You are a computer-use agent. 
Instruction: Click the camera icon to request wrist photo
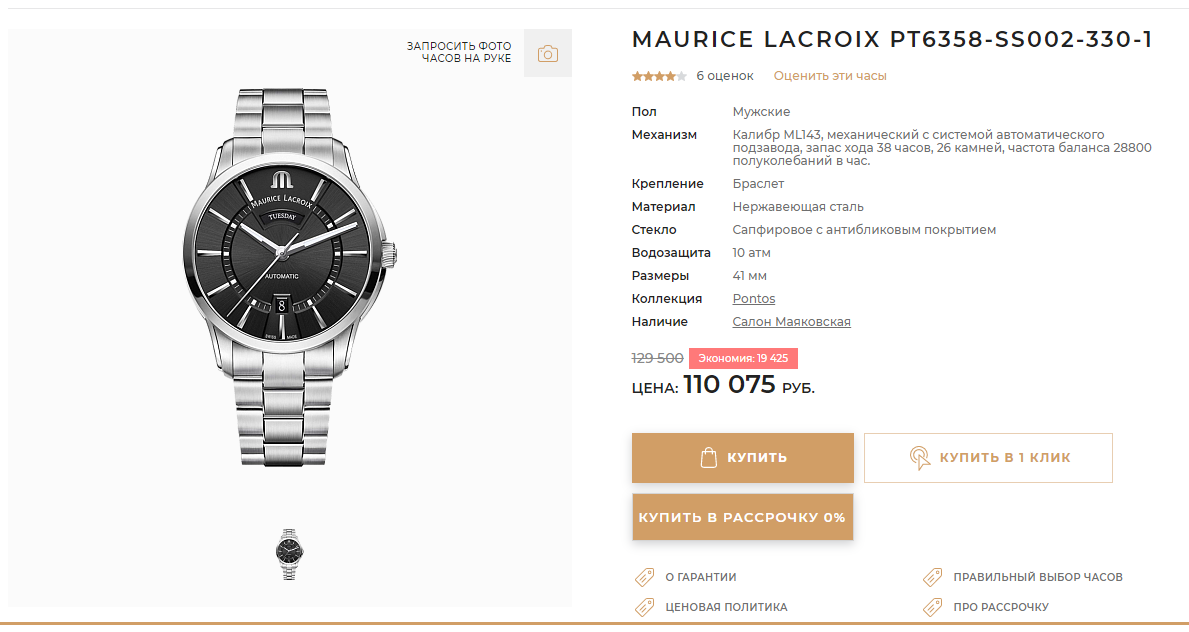pos(547,54)
